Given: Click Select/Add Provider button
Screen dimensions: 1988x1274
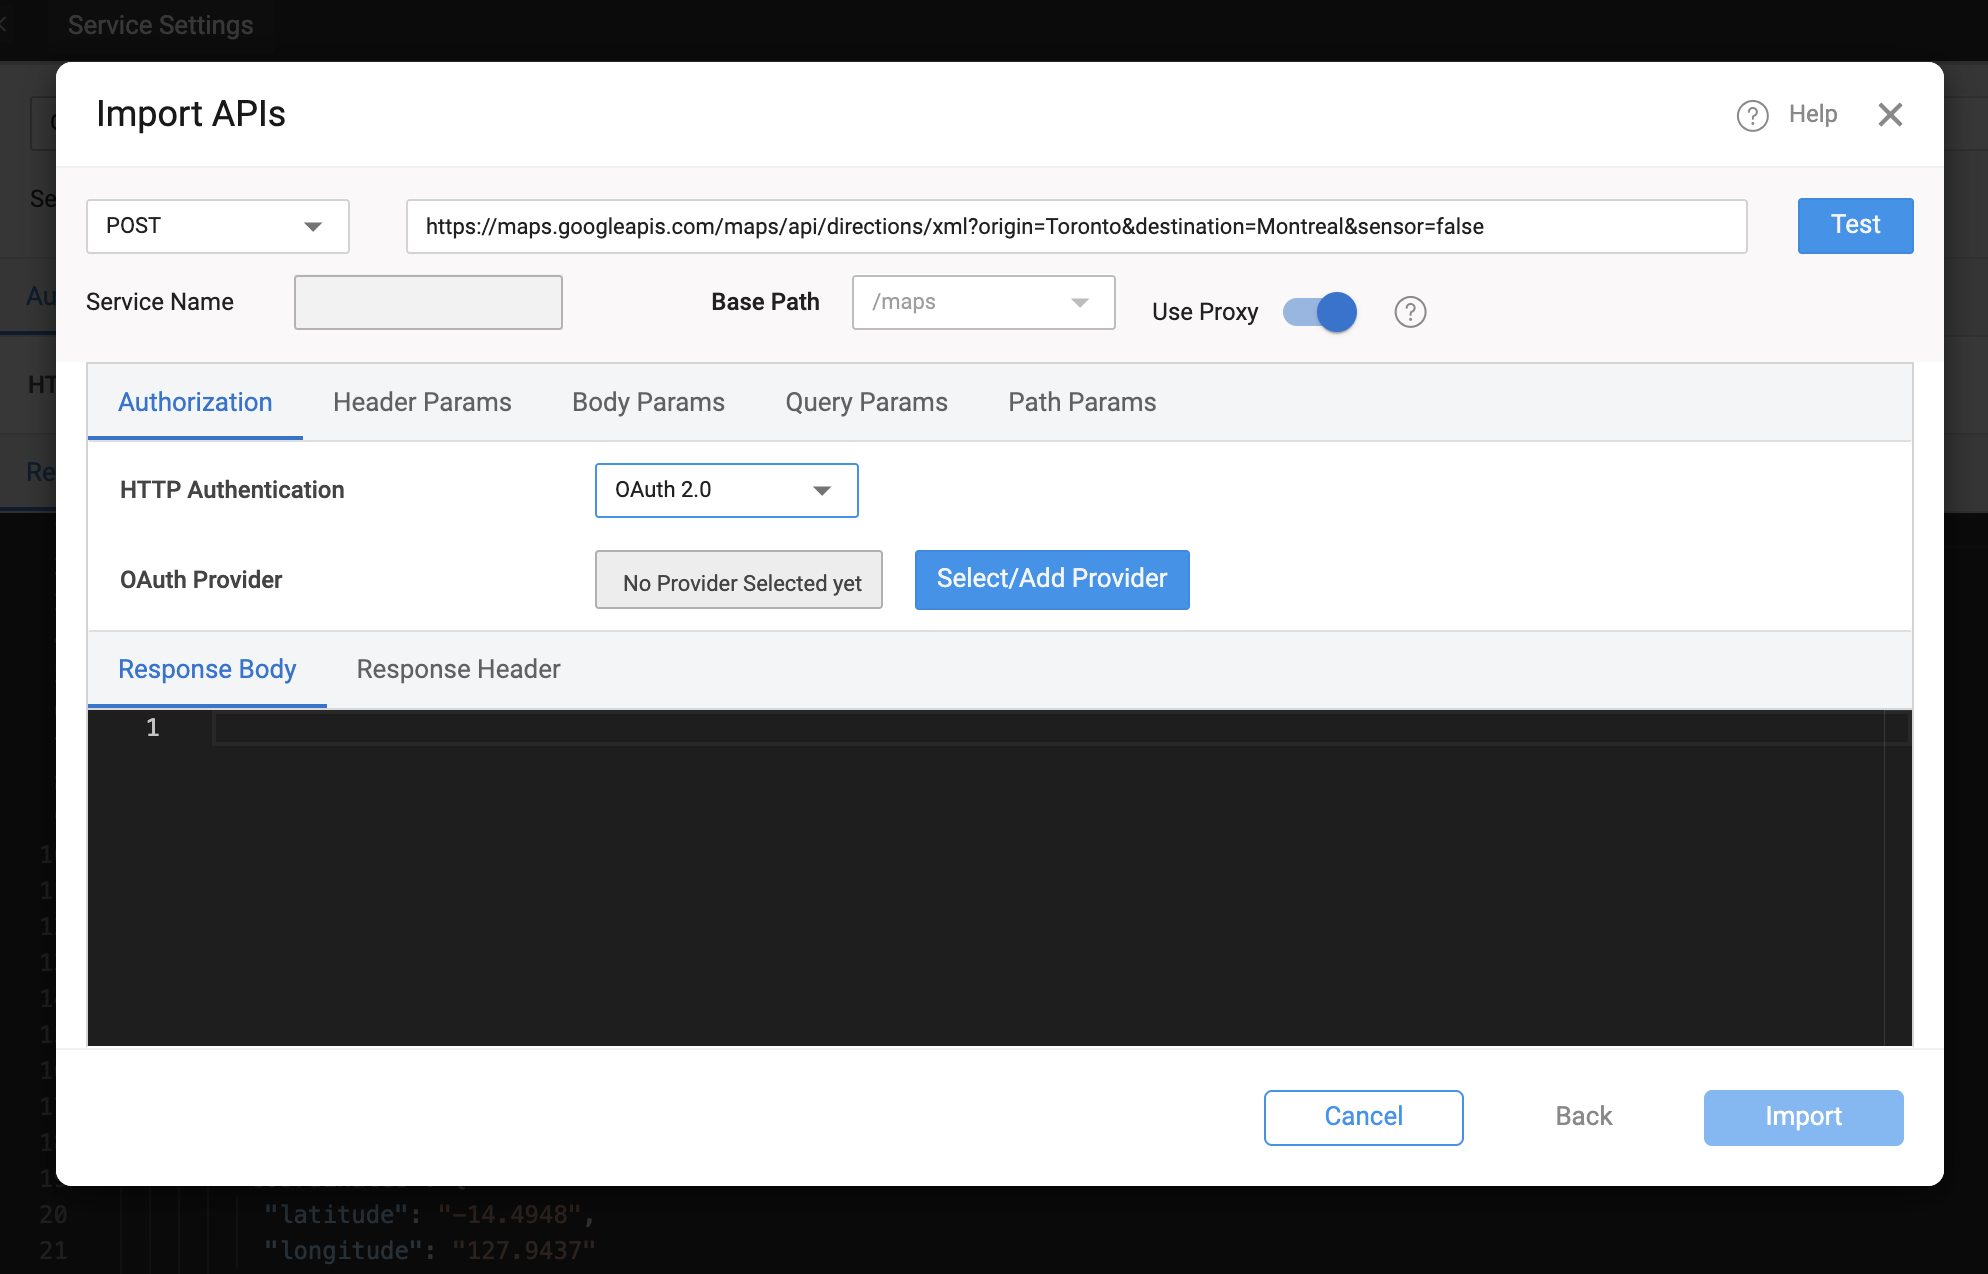Looking at the screenshot, I should [x=1051, y=579].
